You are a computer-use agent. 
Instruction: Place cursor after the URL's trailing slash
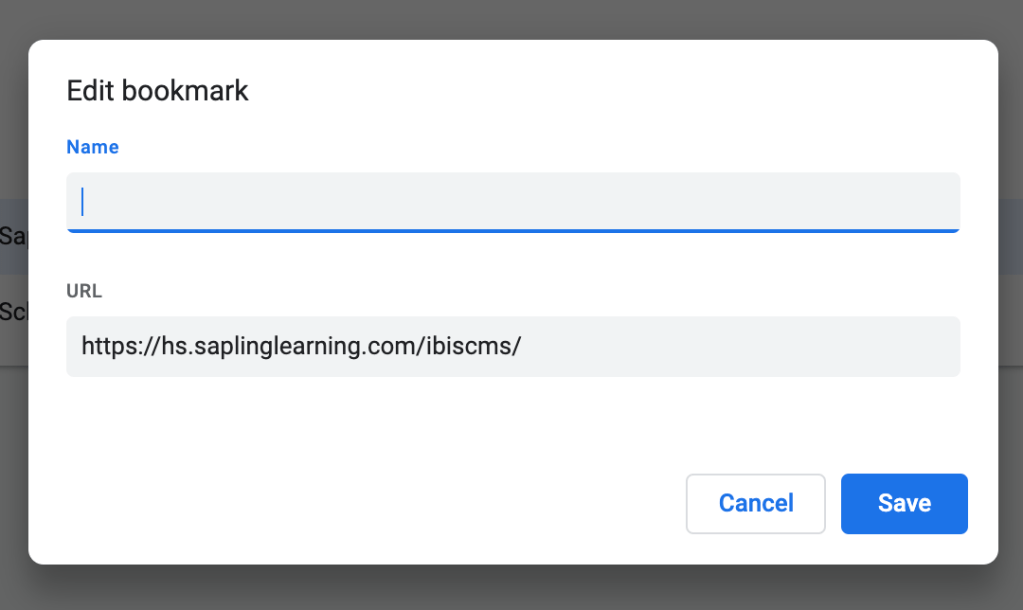[523, 347]
